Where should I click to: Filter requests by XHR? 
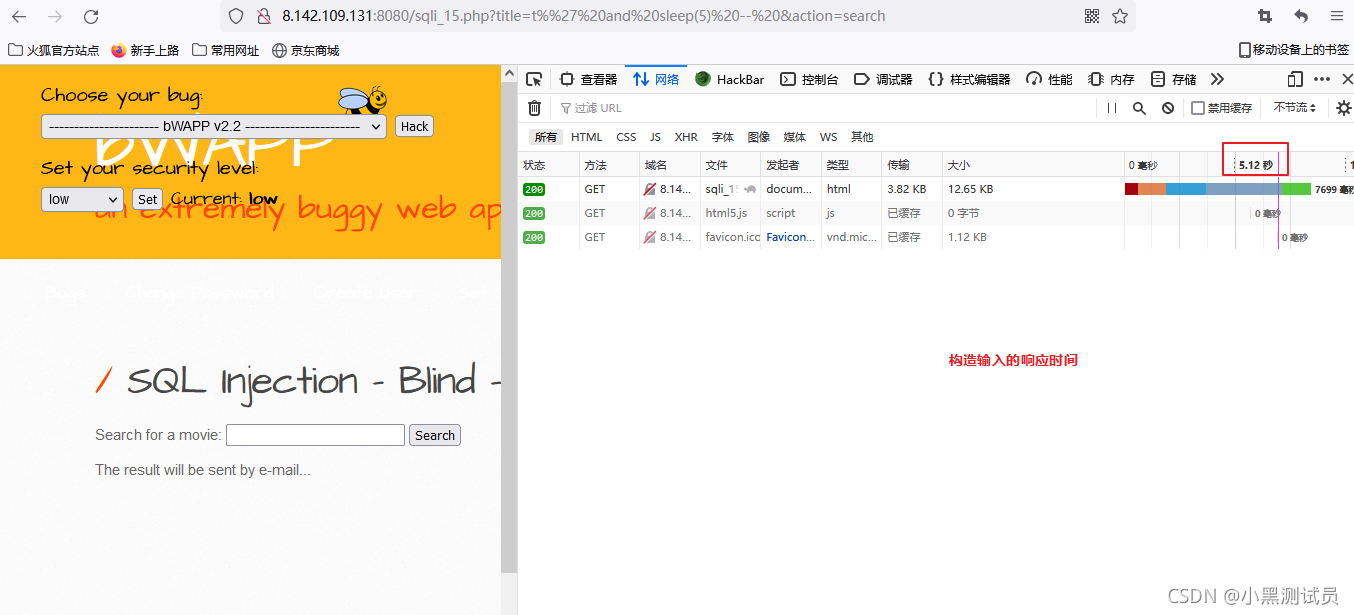click(686, 137)
